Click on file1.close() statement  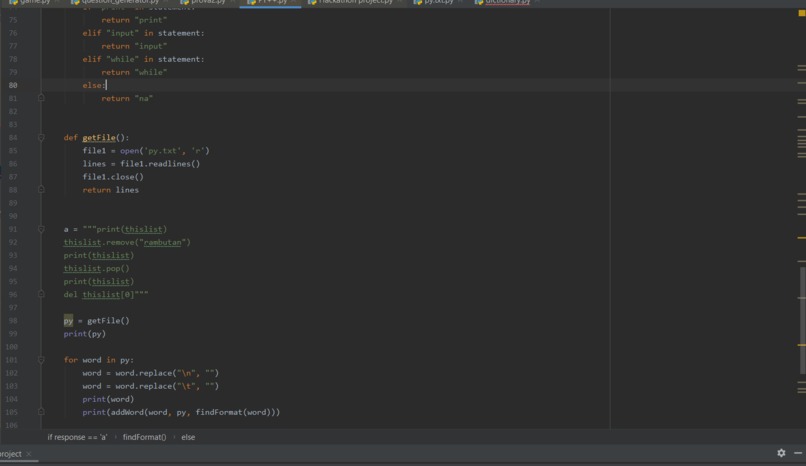point(113,177)
